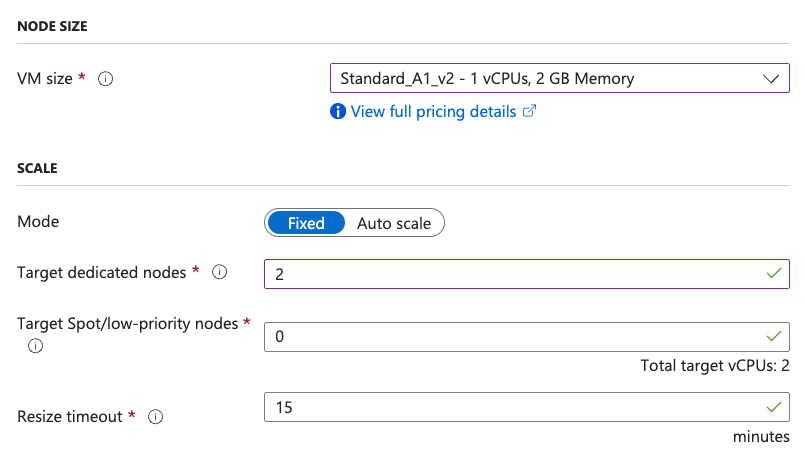805x467 pixels.
Task: Click into the Resize timeout field
Action: (x=510, y=407)
